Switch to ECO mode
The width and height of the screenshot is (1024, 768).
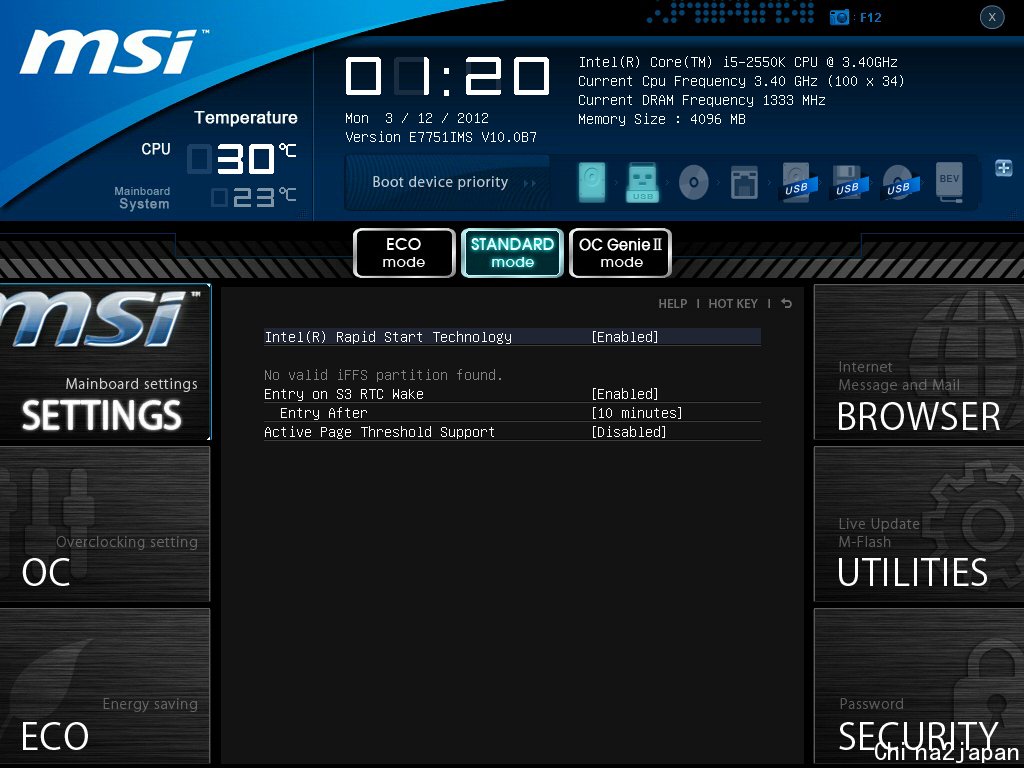click(404, 253)
